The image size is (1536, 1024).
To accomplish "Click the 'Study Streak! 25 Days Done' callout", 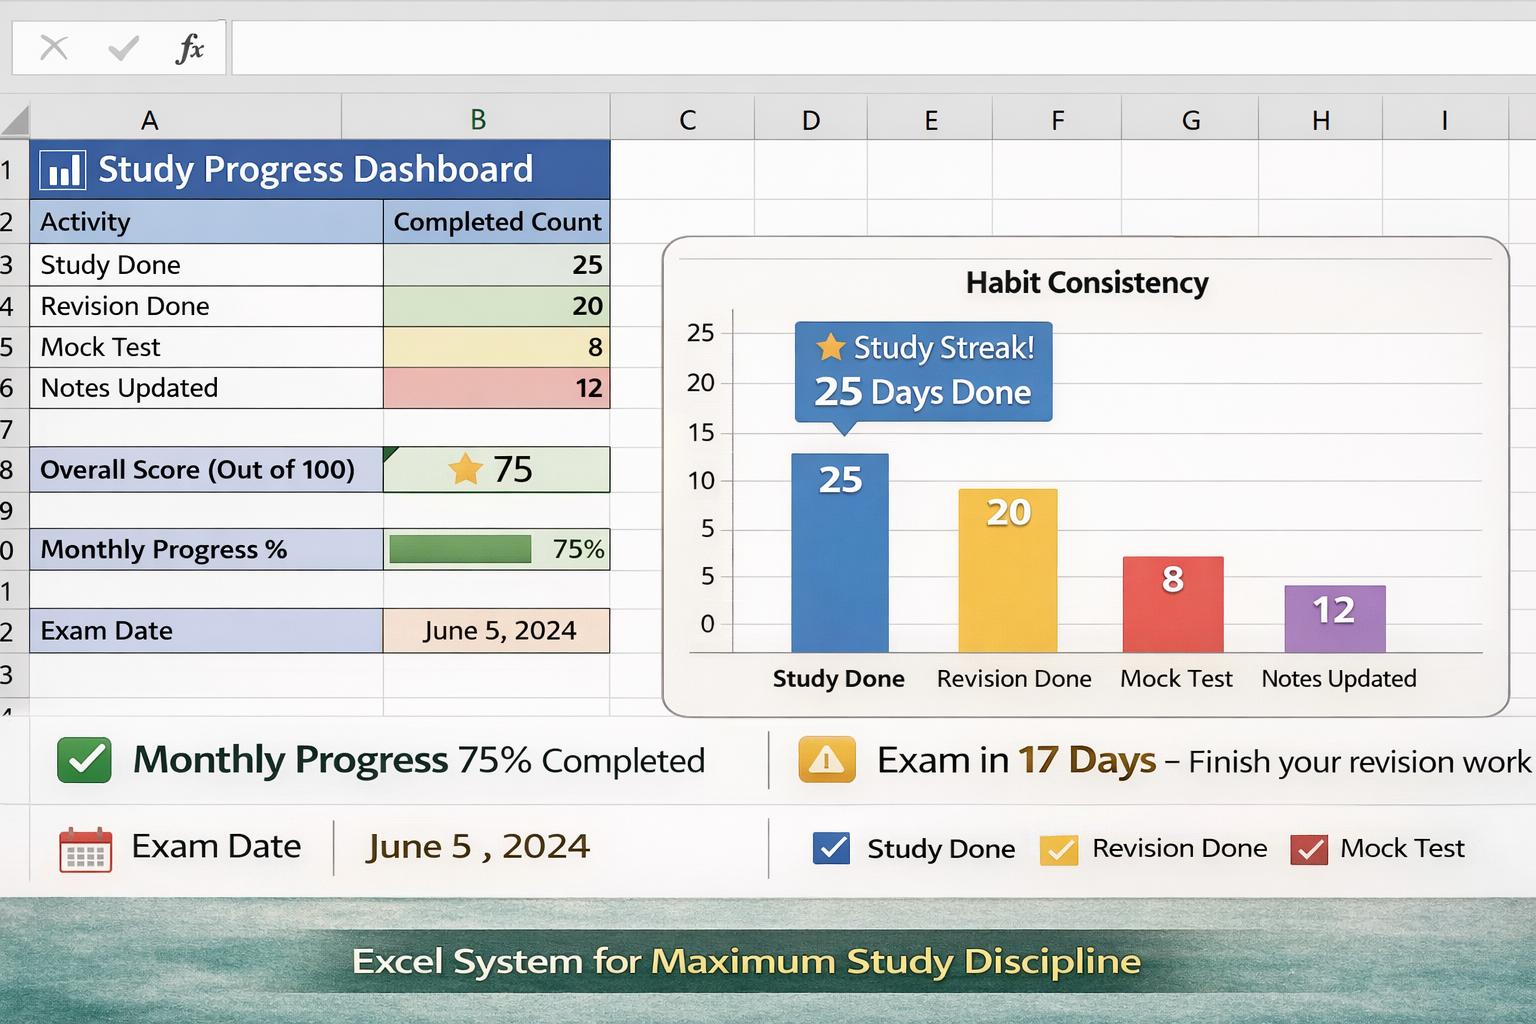I will pos(923,371).
